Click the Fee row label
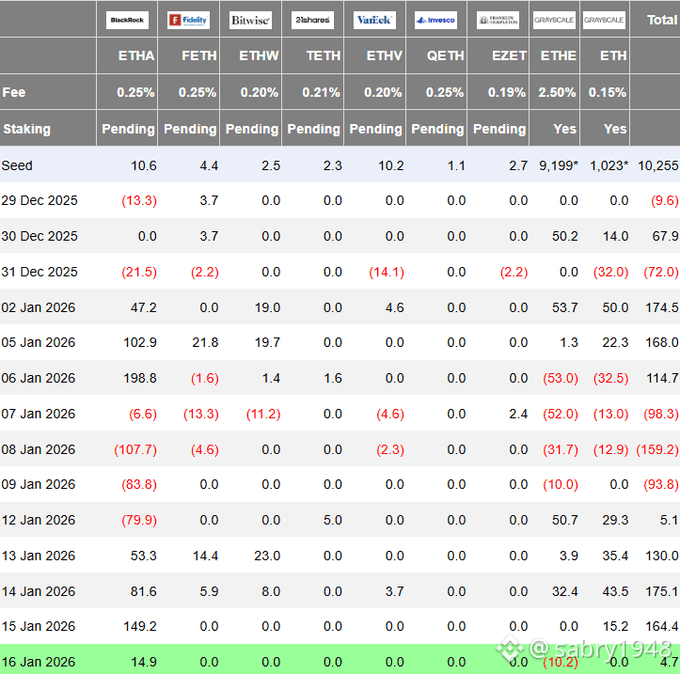 [x=14, y=92]
